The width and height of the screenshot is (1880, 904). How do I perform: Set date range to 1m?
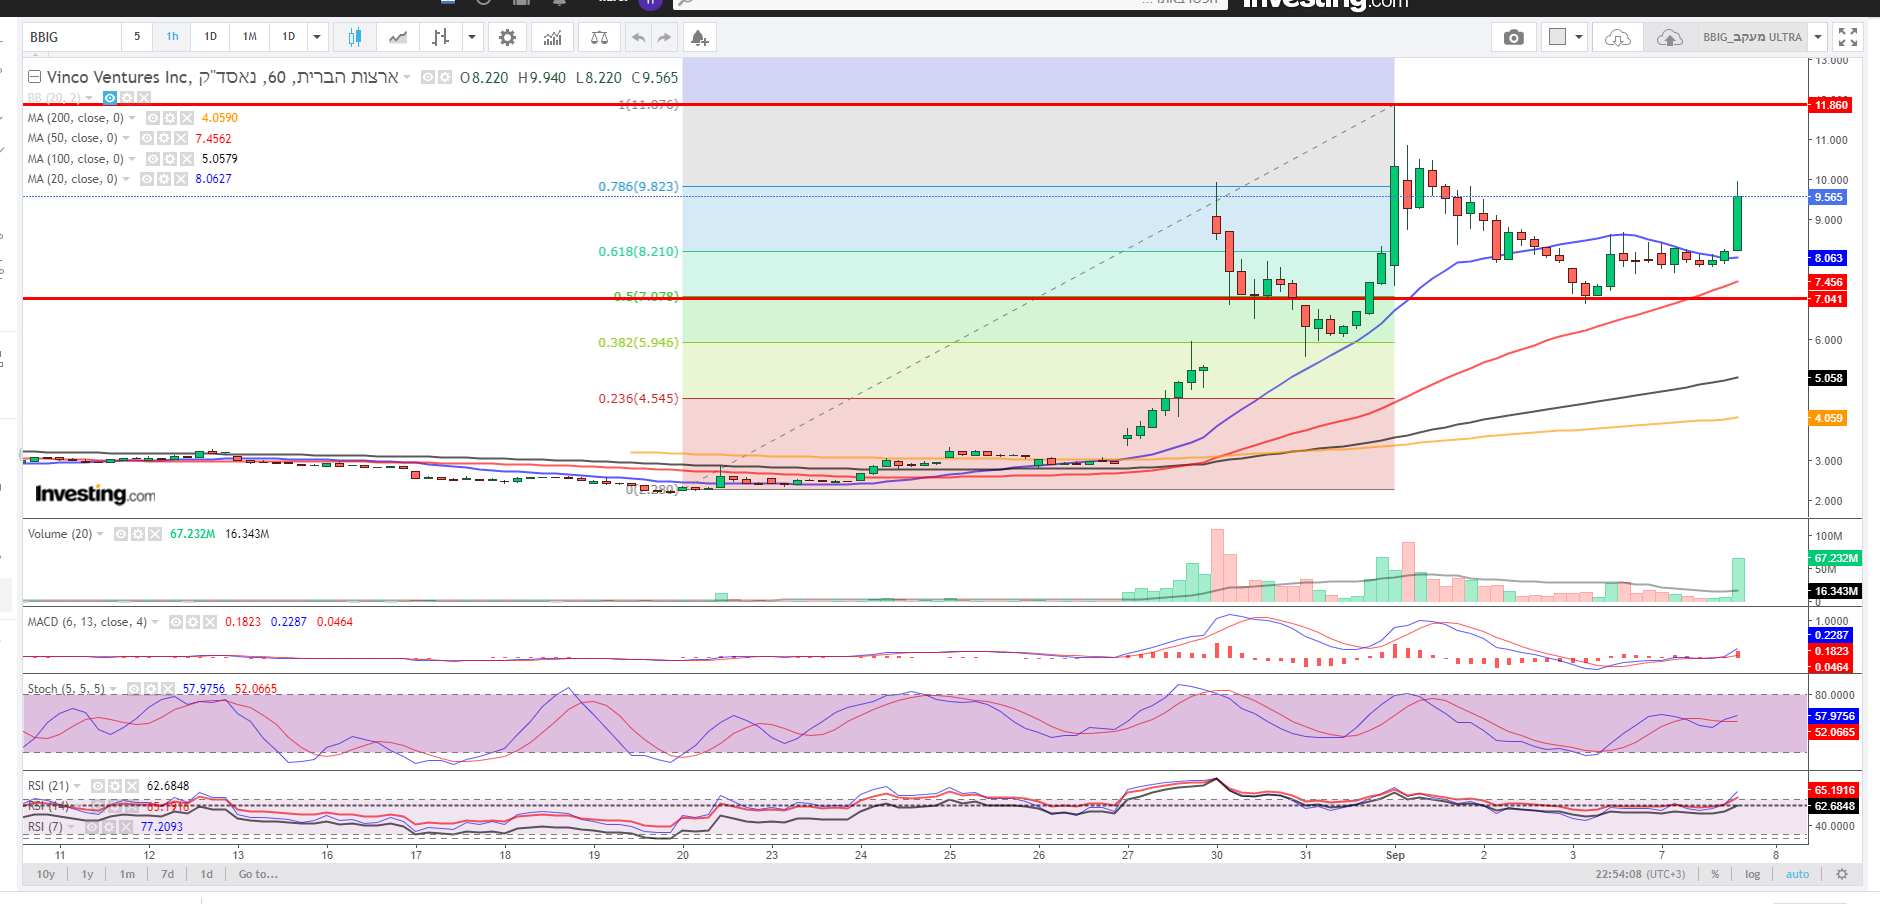(x=128, y=874)
